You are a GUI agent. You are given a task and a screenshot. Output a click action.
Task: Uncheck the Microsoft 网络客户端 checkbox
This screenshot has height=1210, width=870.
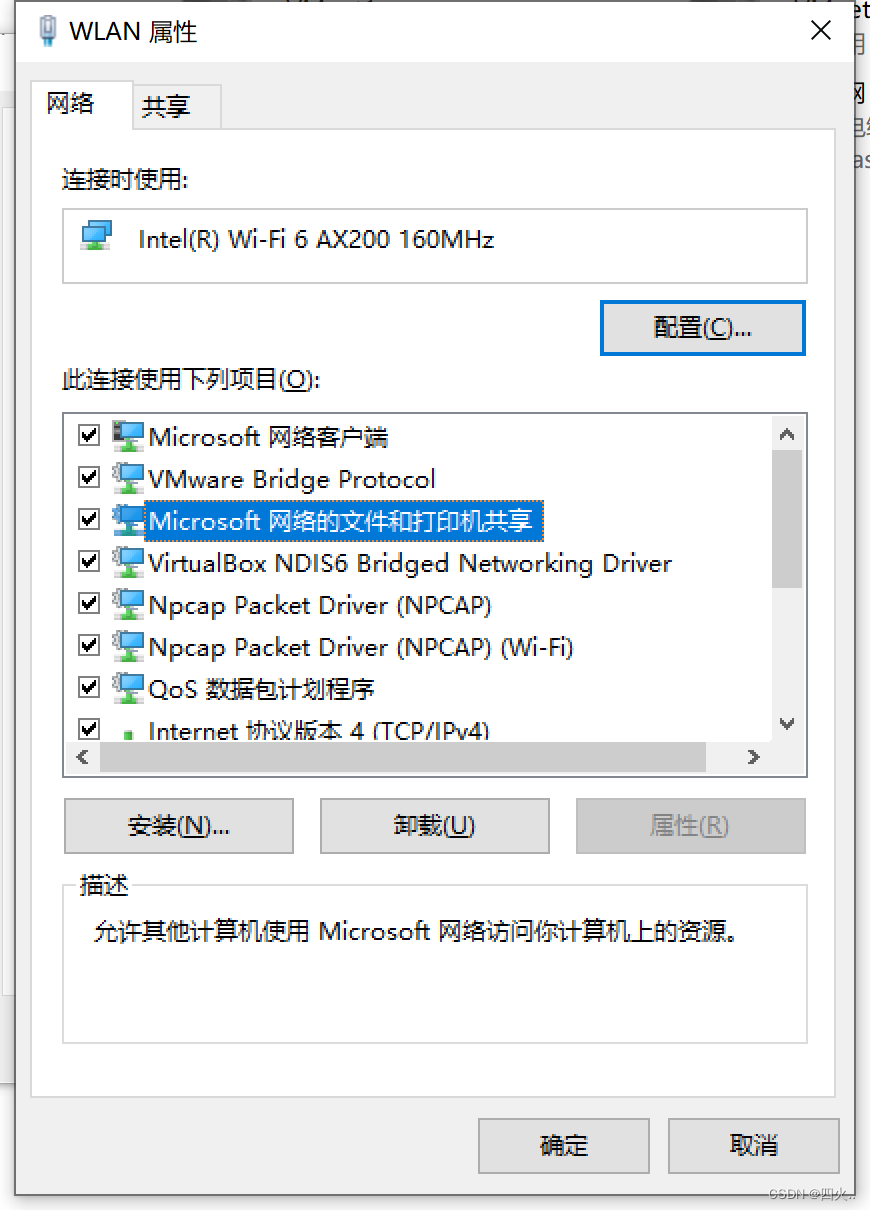[89, 435]
